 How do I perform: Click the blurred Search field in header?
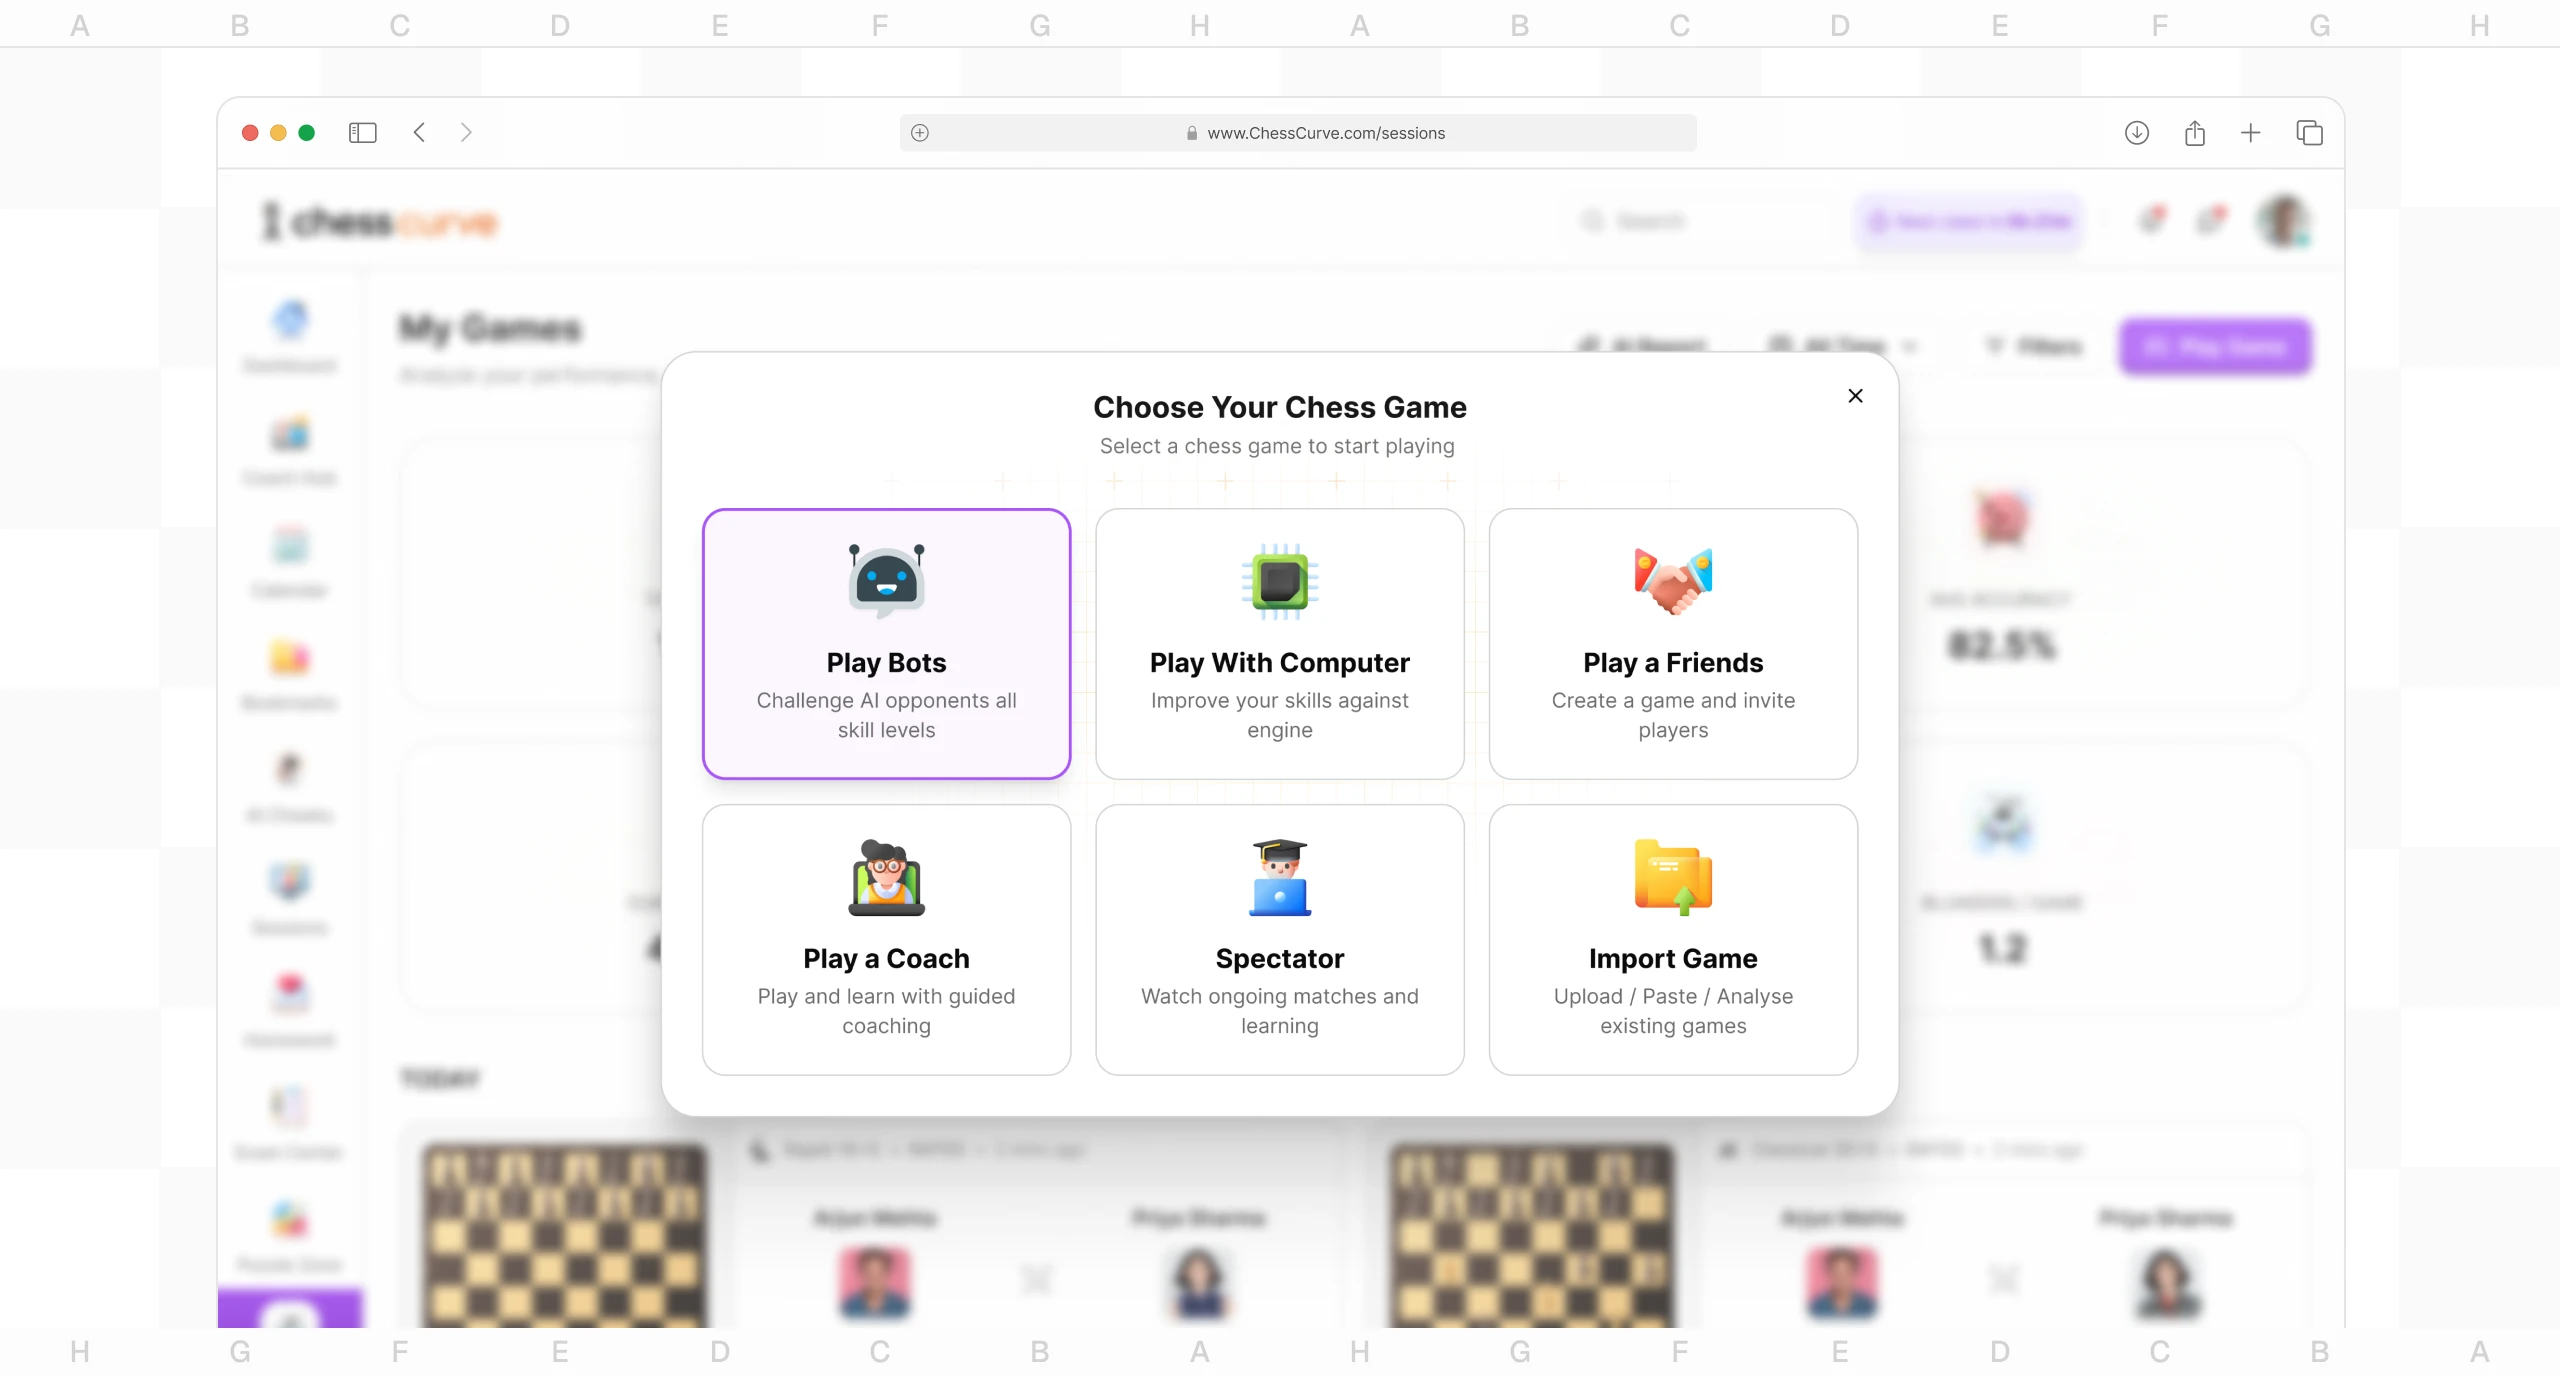(x=1700, y=221)
